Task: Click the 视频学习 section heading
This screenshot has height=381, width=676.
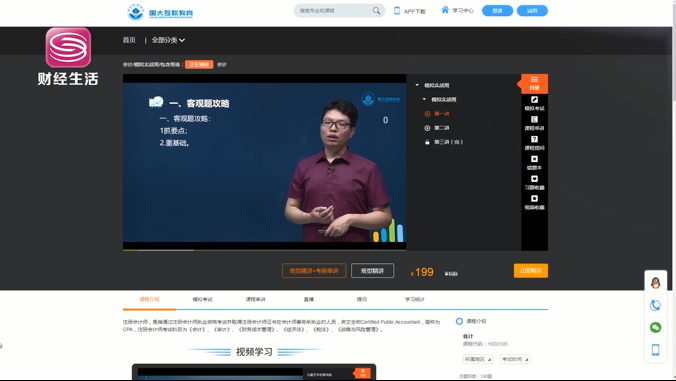Action: (x=254, y=352)
